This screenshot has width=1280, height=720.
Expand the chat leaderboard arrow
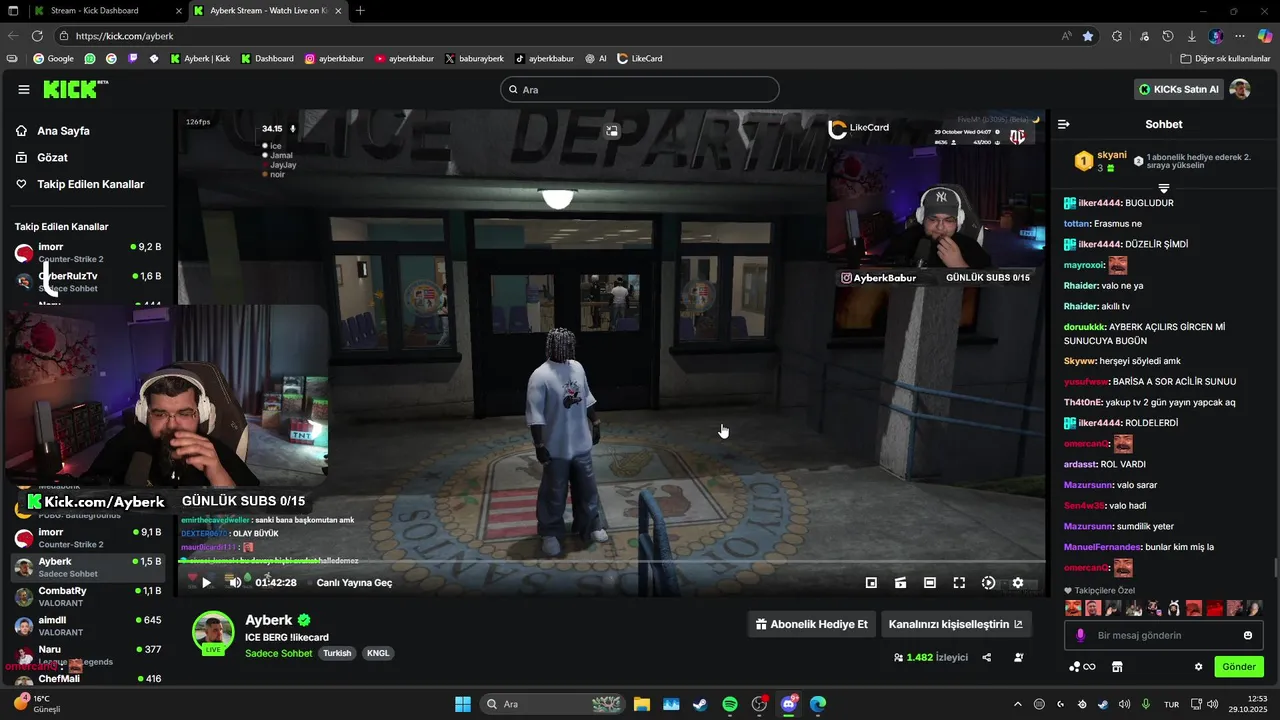click(x=1164, y=188)
